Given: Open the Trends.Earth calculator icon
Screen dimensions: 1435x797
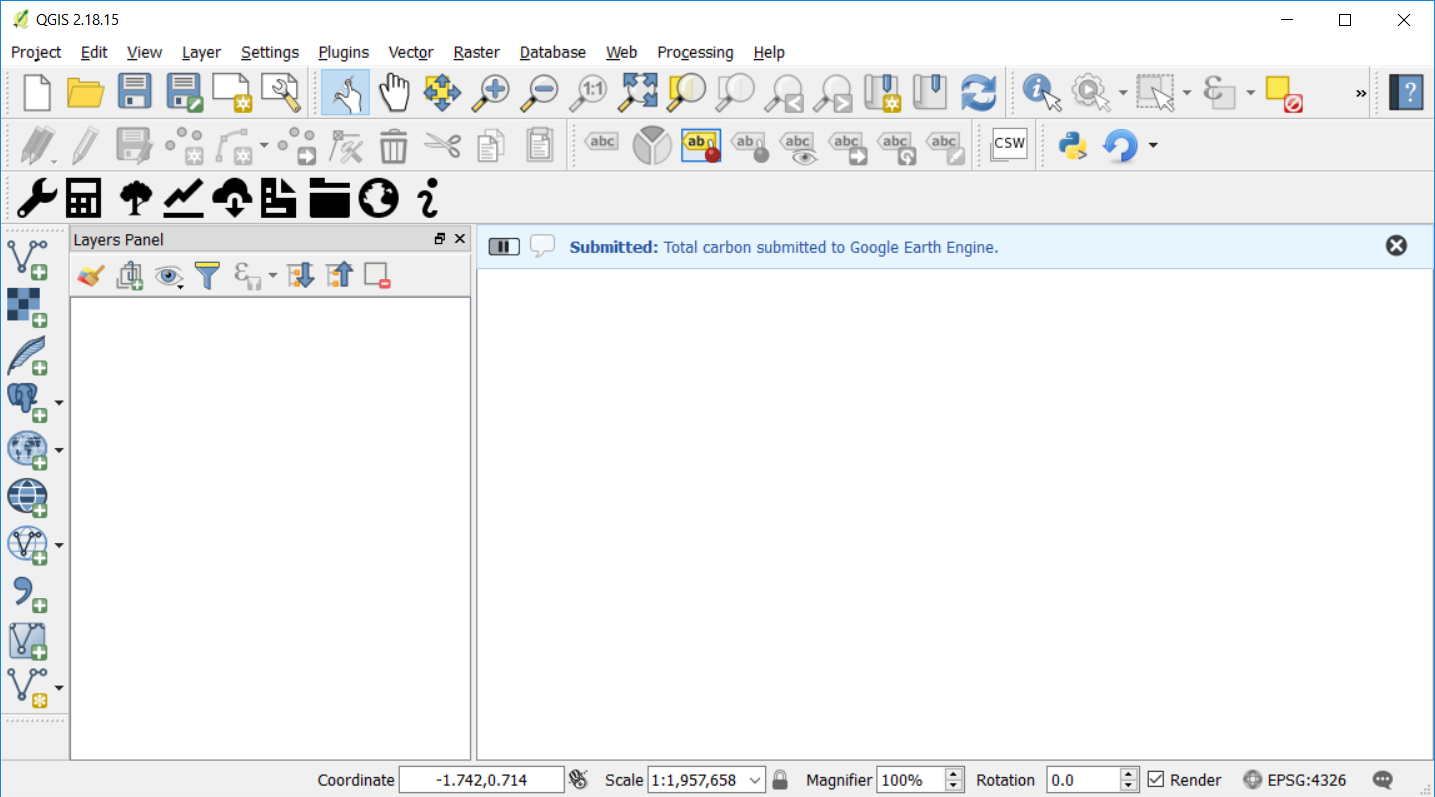Looking at the screenshot, I should [84, 199].
